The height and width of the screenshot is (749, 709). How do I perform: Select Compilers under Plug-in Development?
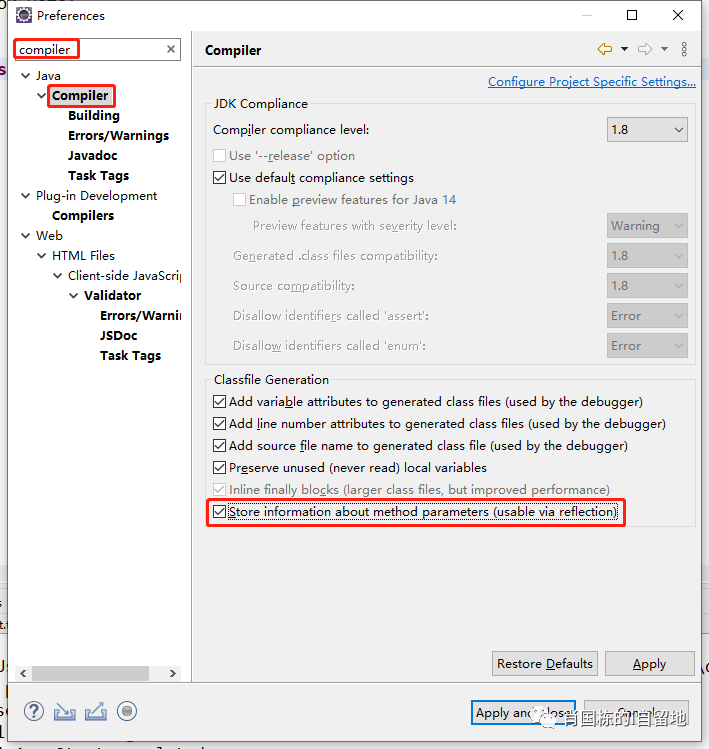(83, 216)
